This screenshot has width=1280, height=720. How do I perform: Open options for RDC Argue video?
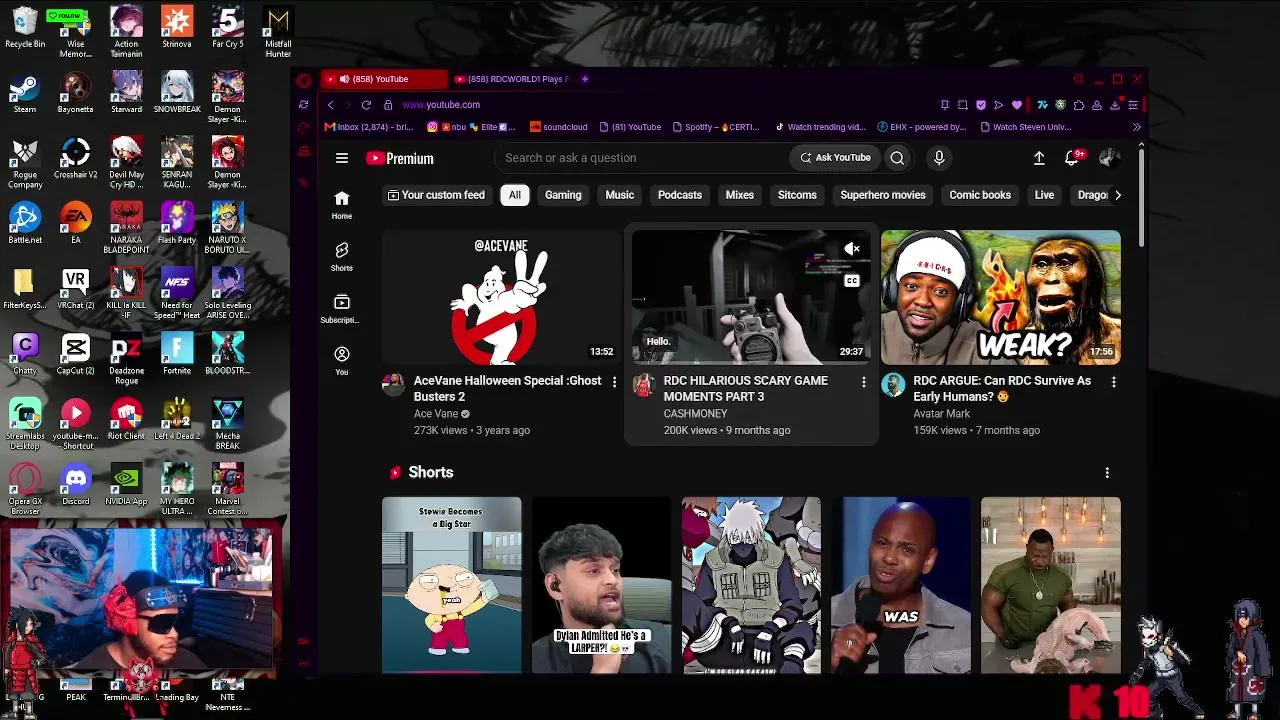(x=1113, y=382)
